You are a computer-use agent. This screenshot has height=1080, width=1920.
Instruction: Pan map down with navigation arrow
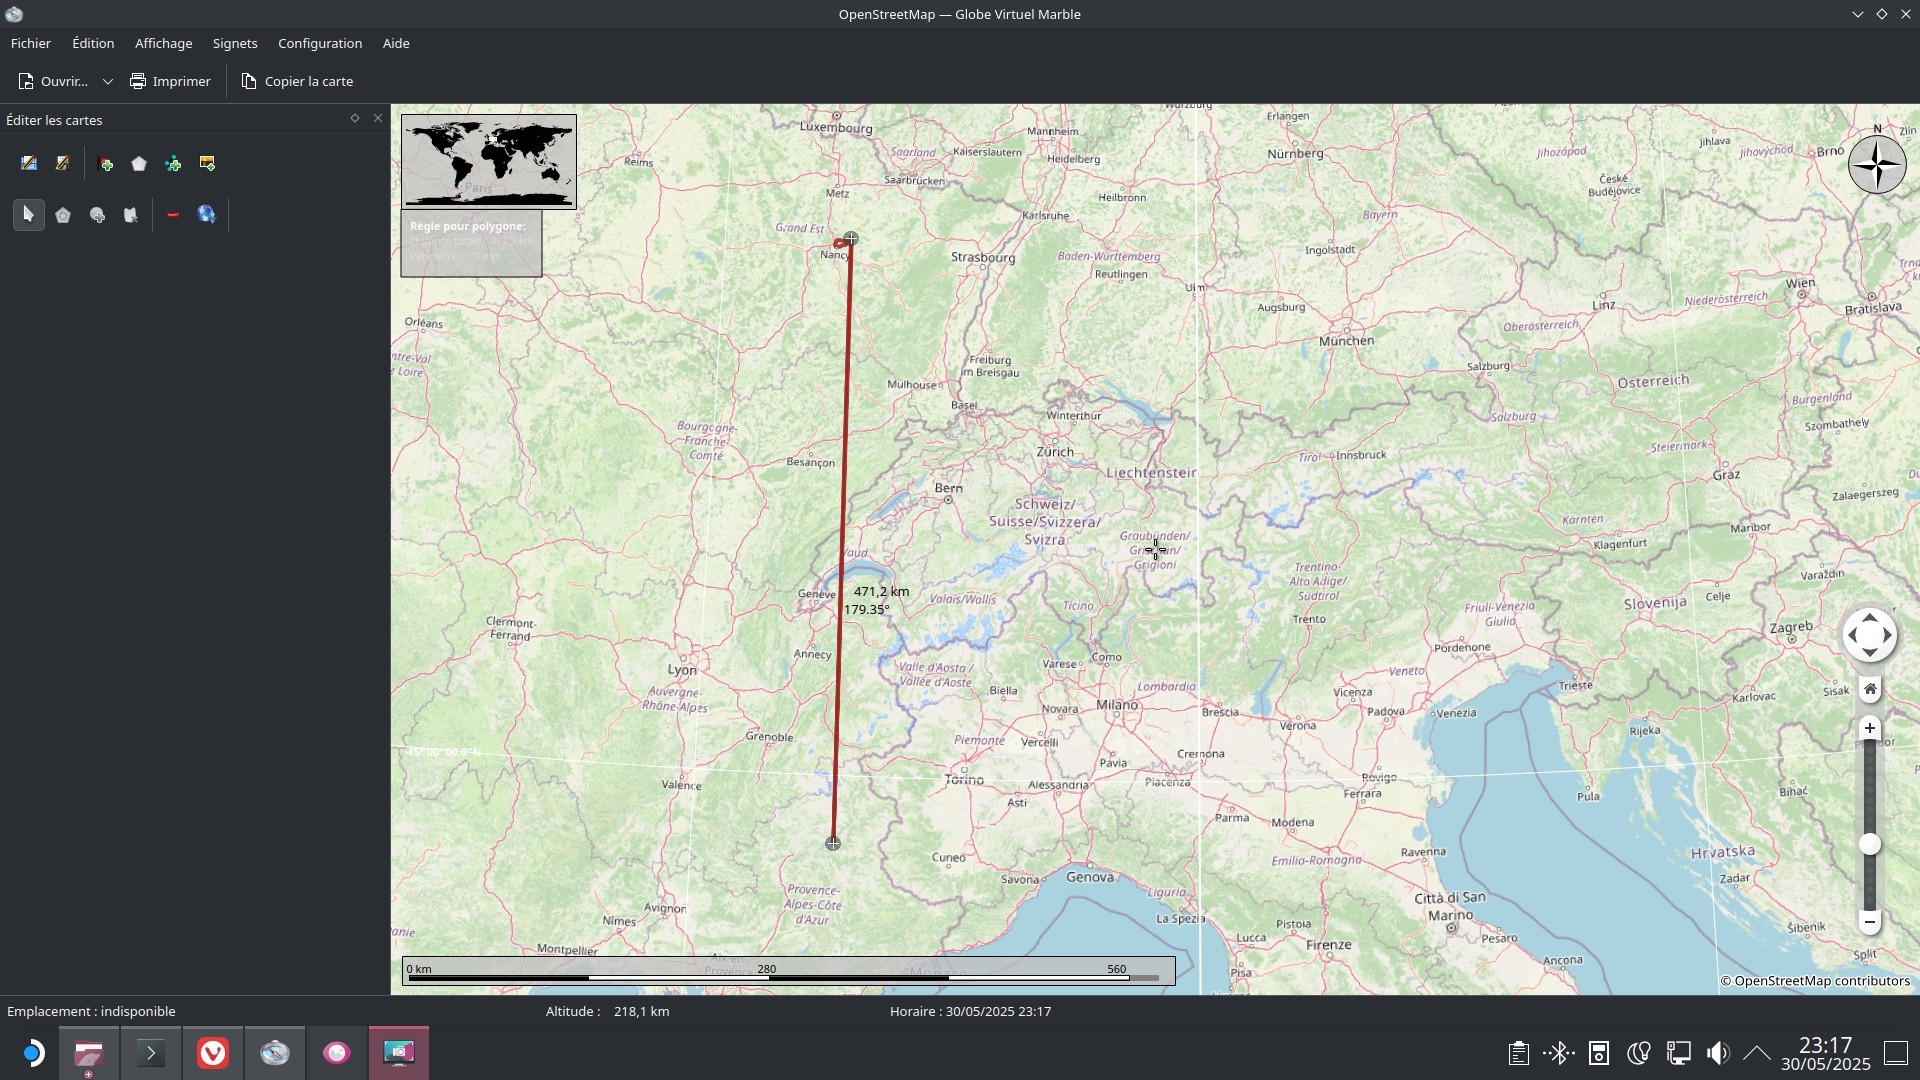pyautogui.click(x=1870, y=652)
